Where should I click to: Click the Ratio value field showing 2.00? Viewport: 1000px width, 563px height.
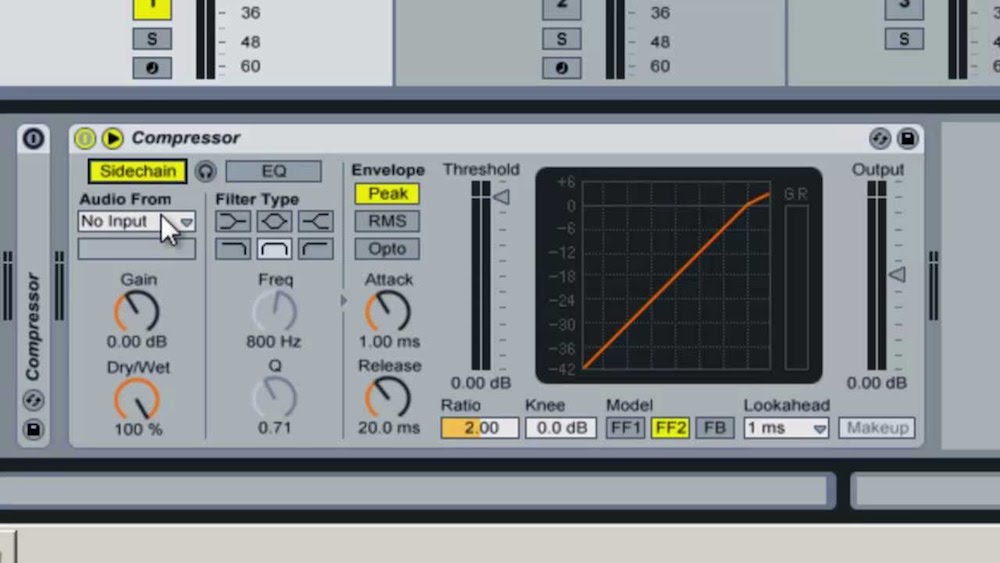[479, 428]
